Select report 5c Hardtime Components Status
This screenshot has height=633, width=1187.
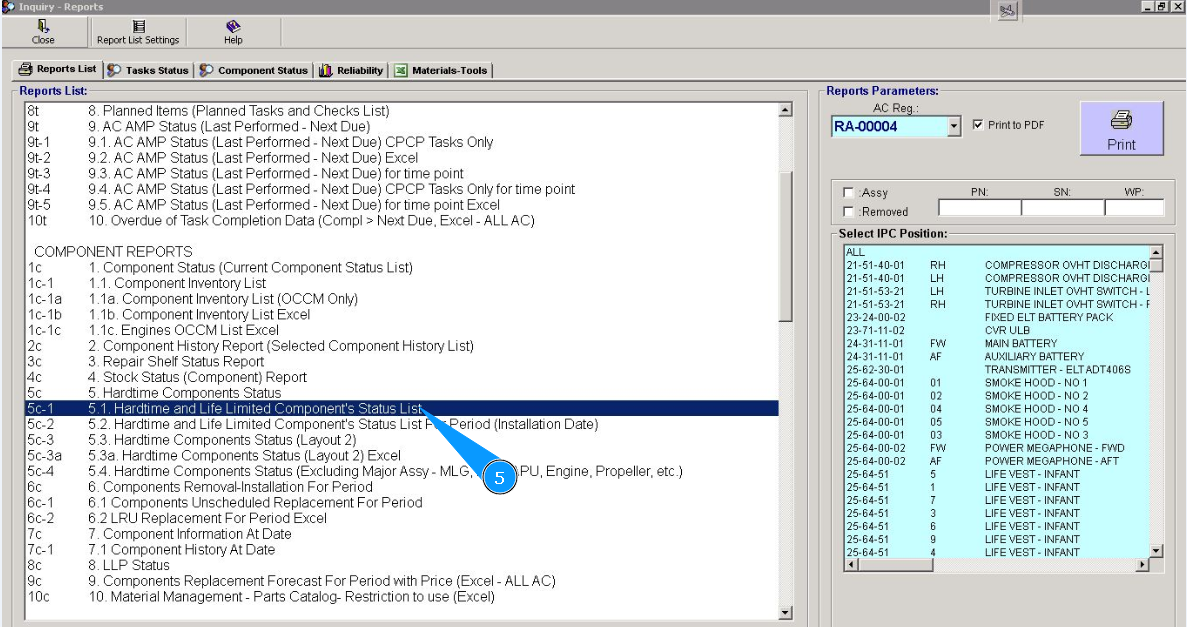[402, 393]
